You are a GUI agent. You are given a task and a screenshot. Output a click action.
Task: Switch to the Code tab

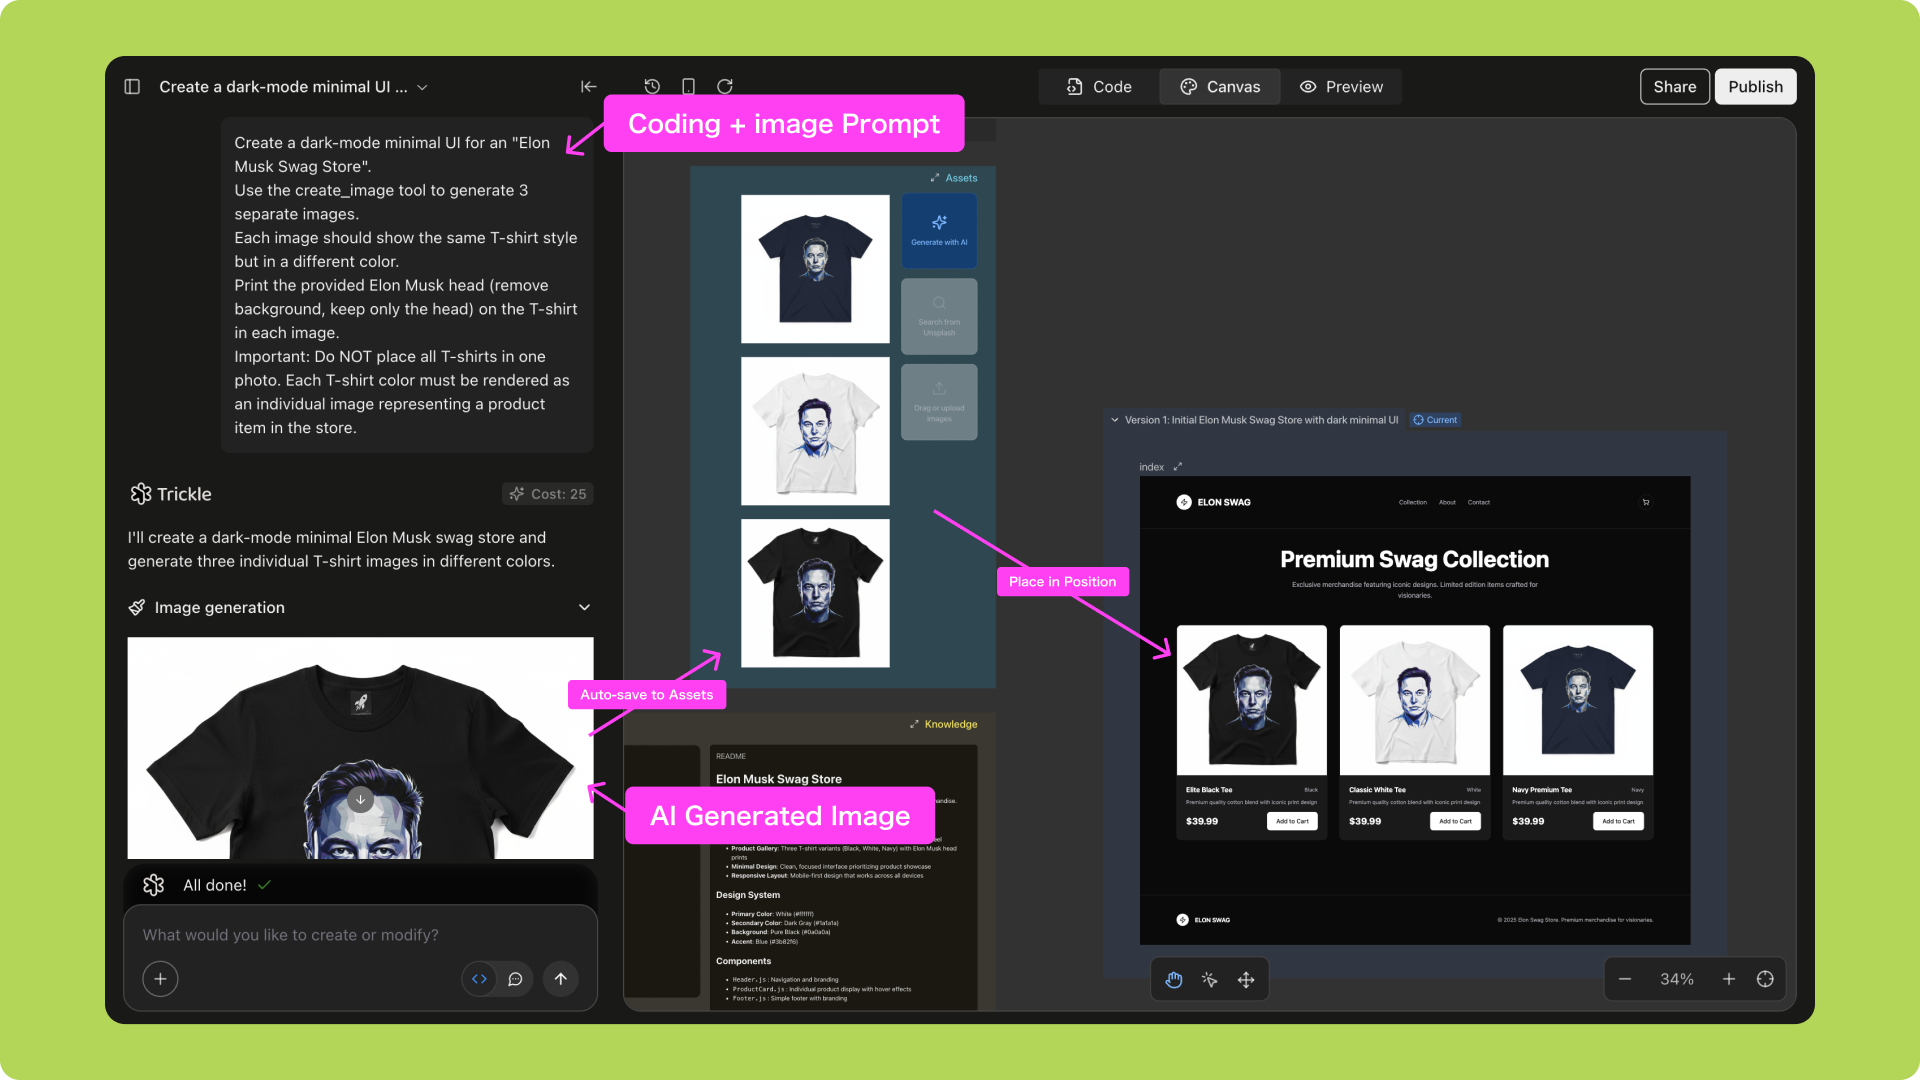[x=1099, y=87]
